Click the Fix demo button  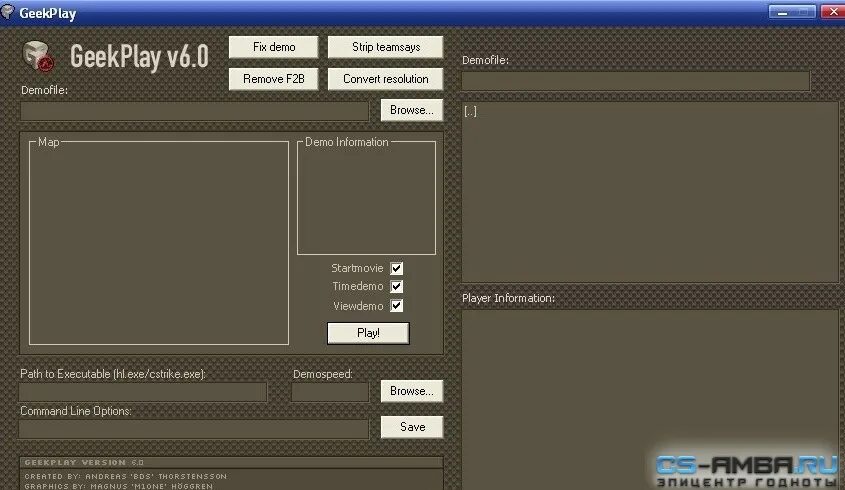point(274,47)
